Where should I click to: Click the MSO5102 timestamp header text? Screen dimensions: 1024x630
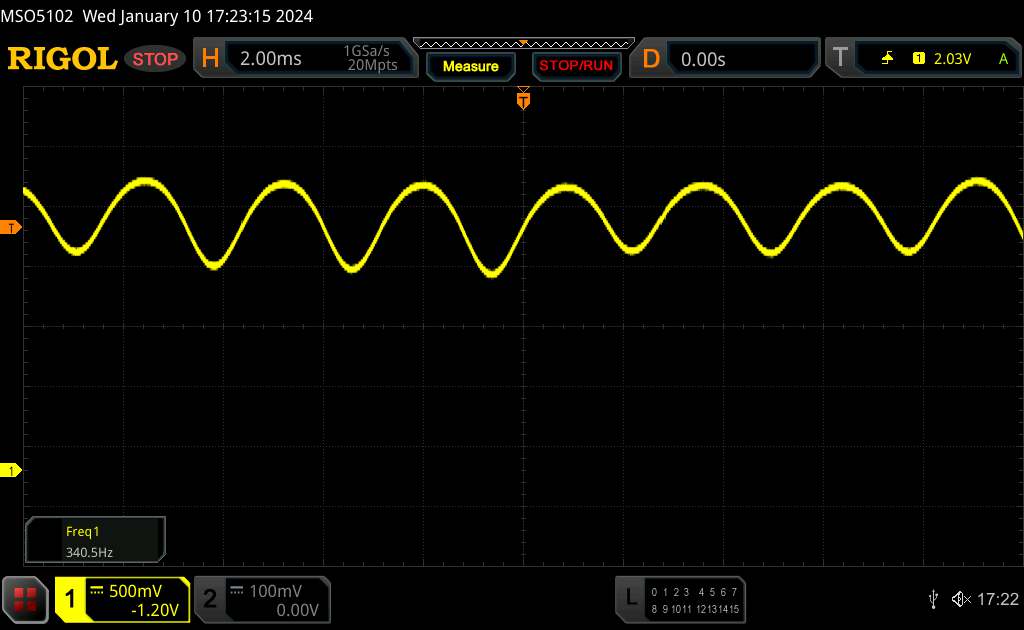pyautogui.click(x=157, y=16)
